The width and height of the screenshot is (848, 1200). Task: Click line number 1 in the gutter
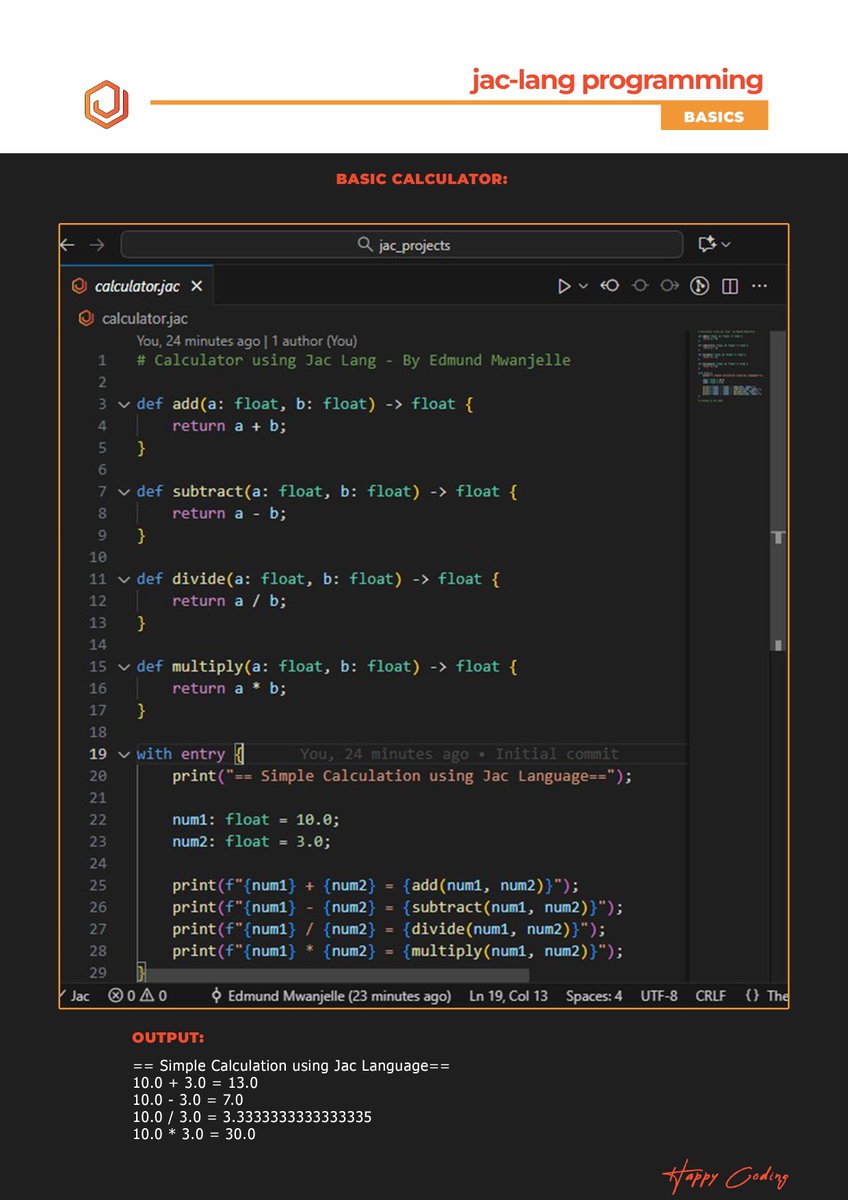click(x=102, y=360)
